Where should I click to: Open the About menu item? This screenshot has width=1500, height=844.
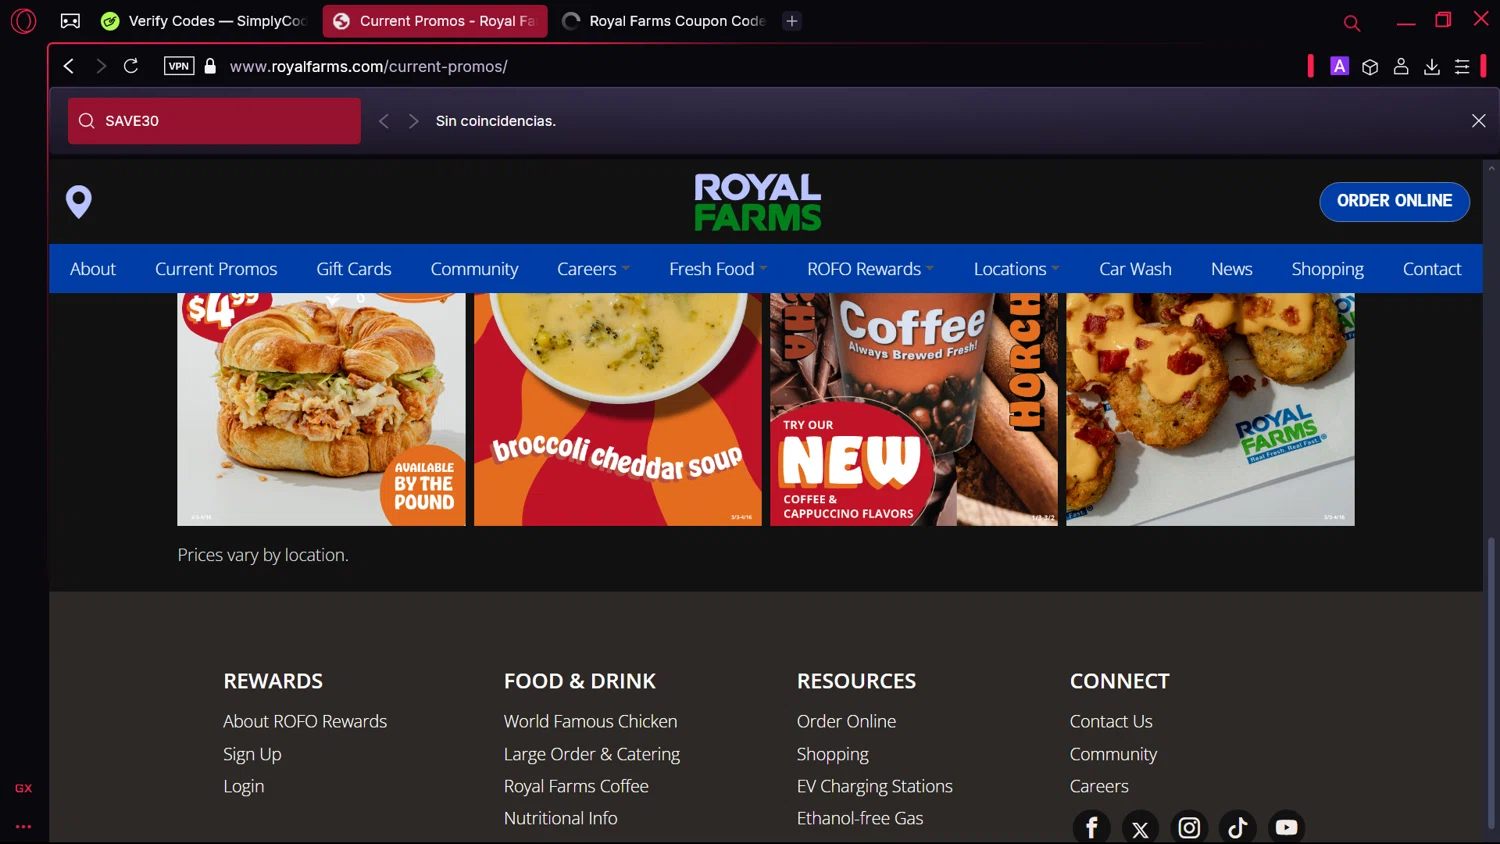point(93,269)
